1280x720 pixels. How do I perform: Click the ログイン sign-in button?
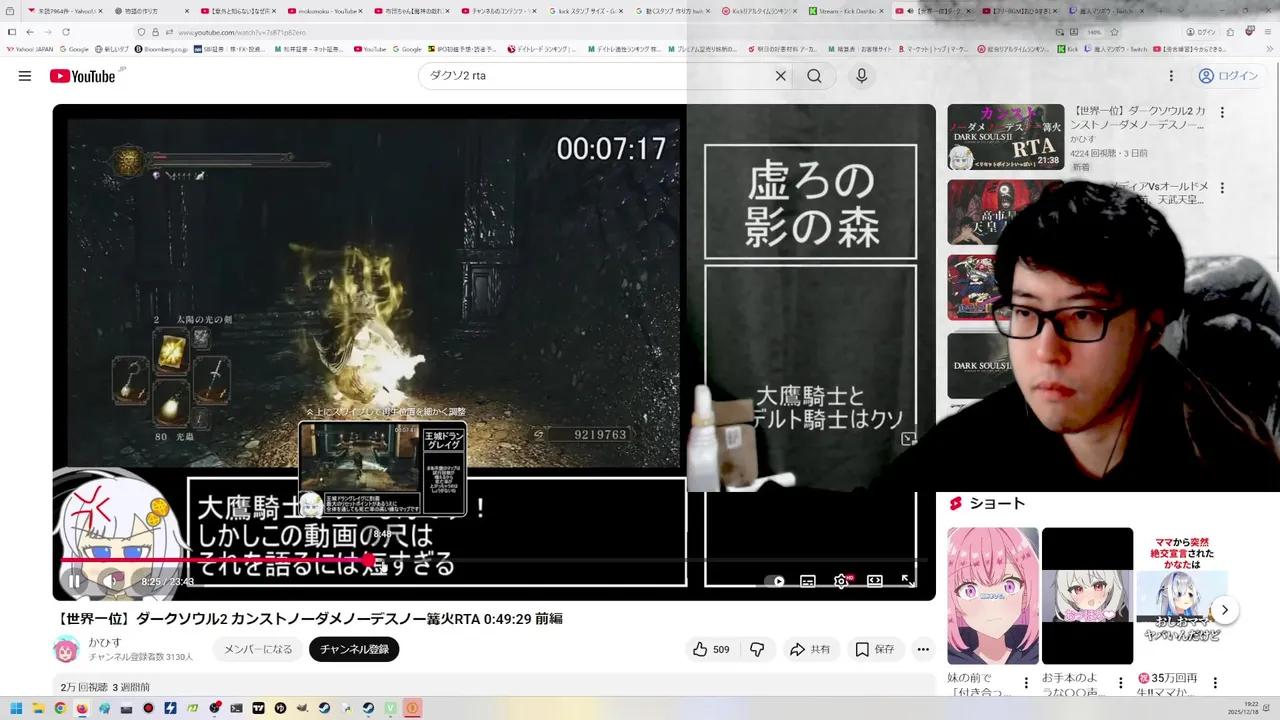point(1228,76)
